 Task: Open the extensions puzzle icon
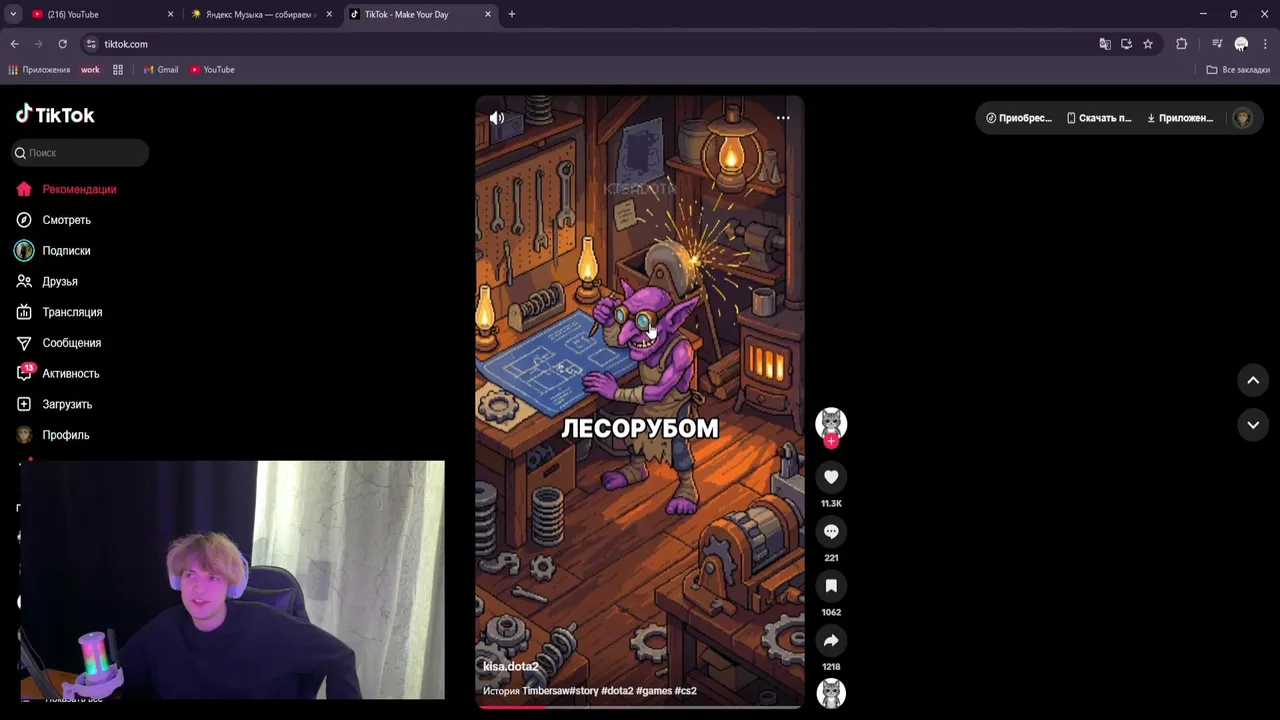click(x=1182, y=44)
